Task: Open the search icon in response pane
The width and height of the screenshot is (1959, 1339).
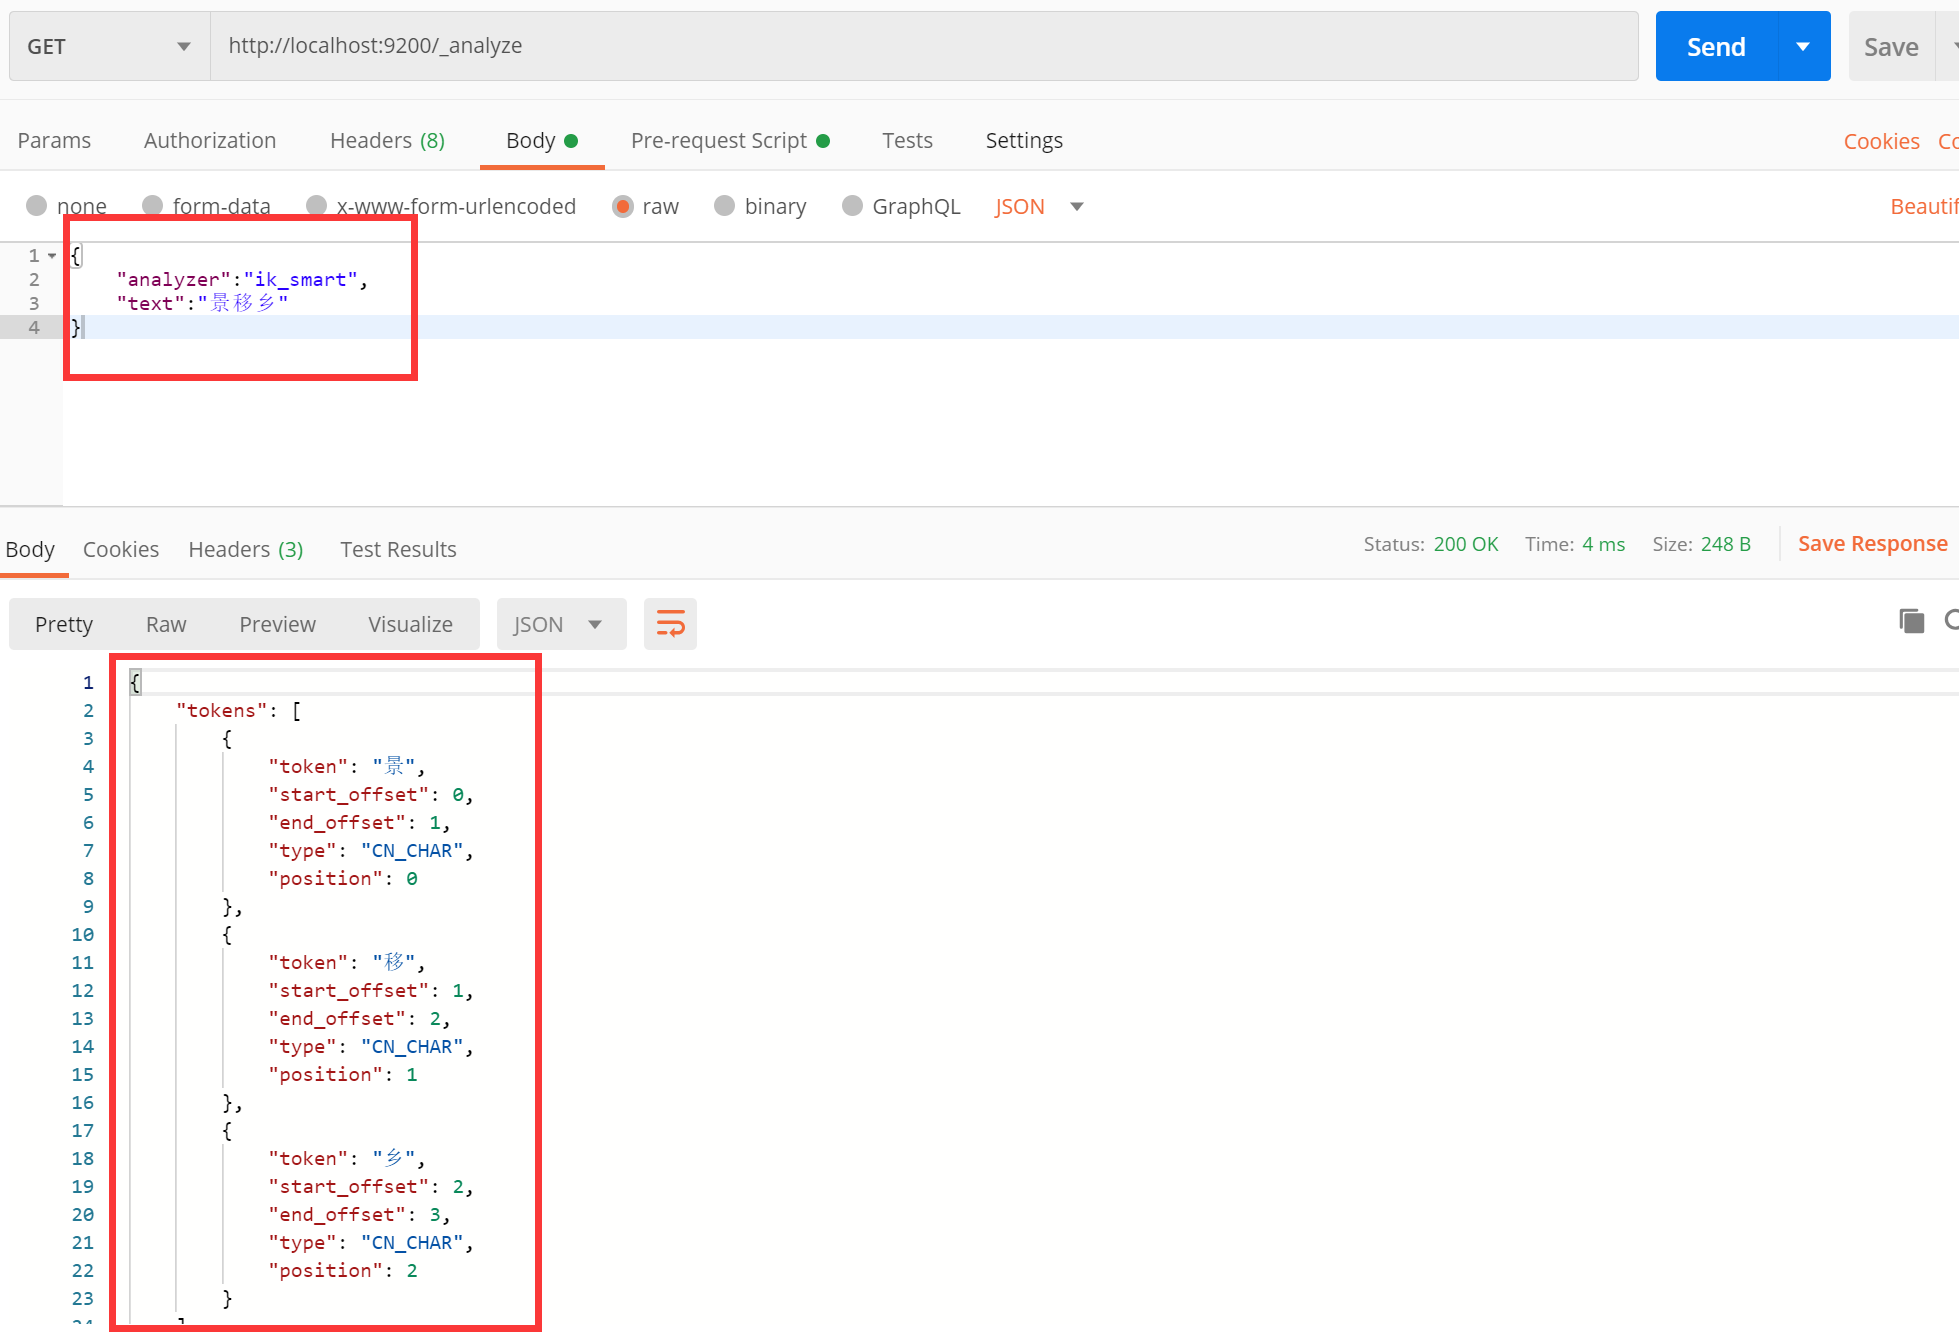Action: pos(1951,621)
